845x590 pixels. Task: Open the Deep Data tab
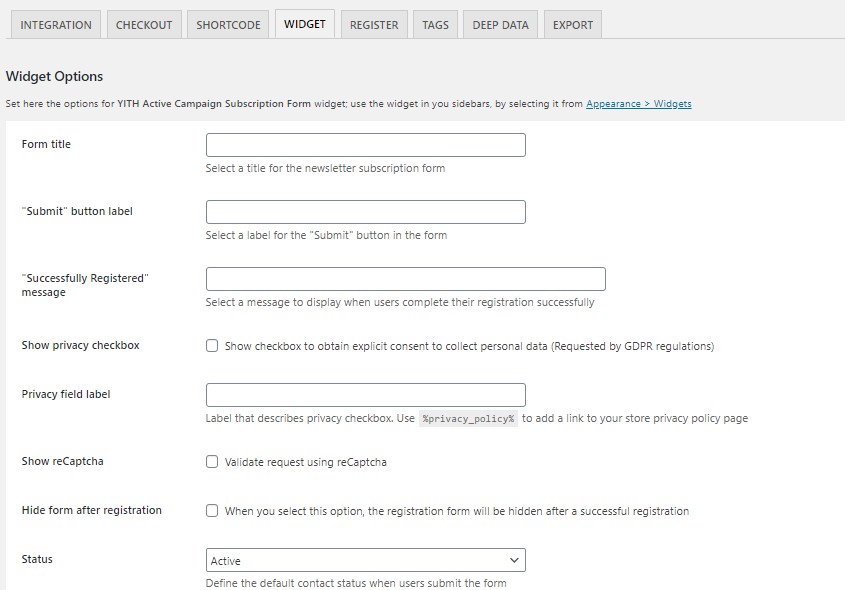click(501, 25)
